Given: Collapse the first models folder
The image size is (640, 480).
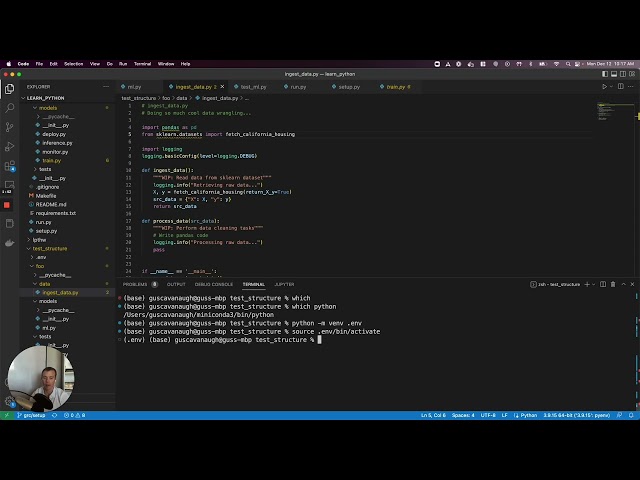Looking at the screenshot, I should point(48,108).
